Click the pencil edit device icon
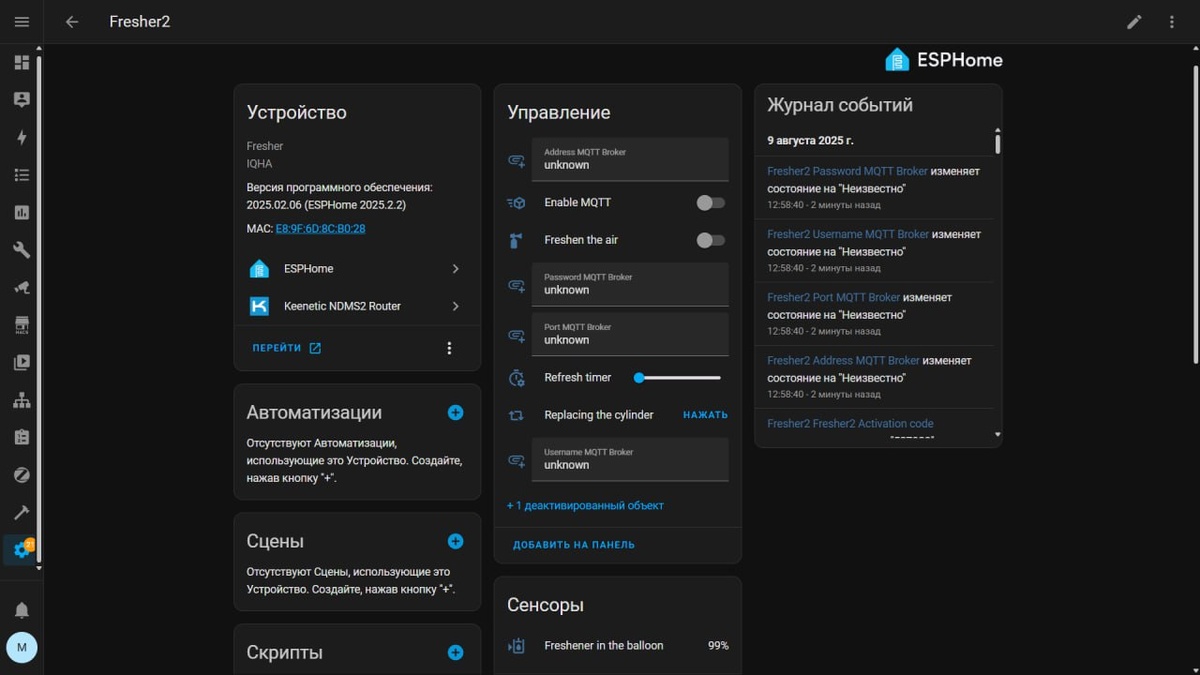The width and height of the screenshot is (1200, 675). [1134, 22]
